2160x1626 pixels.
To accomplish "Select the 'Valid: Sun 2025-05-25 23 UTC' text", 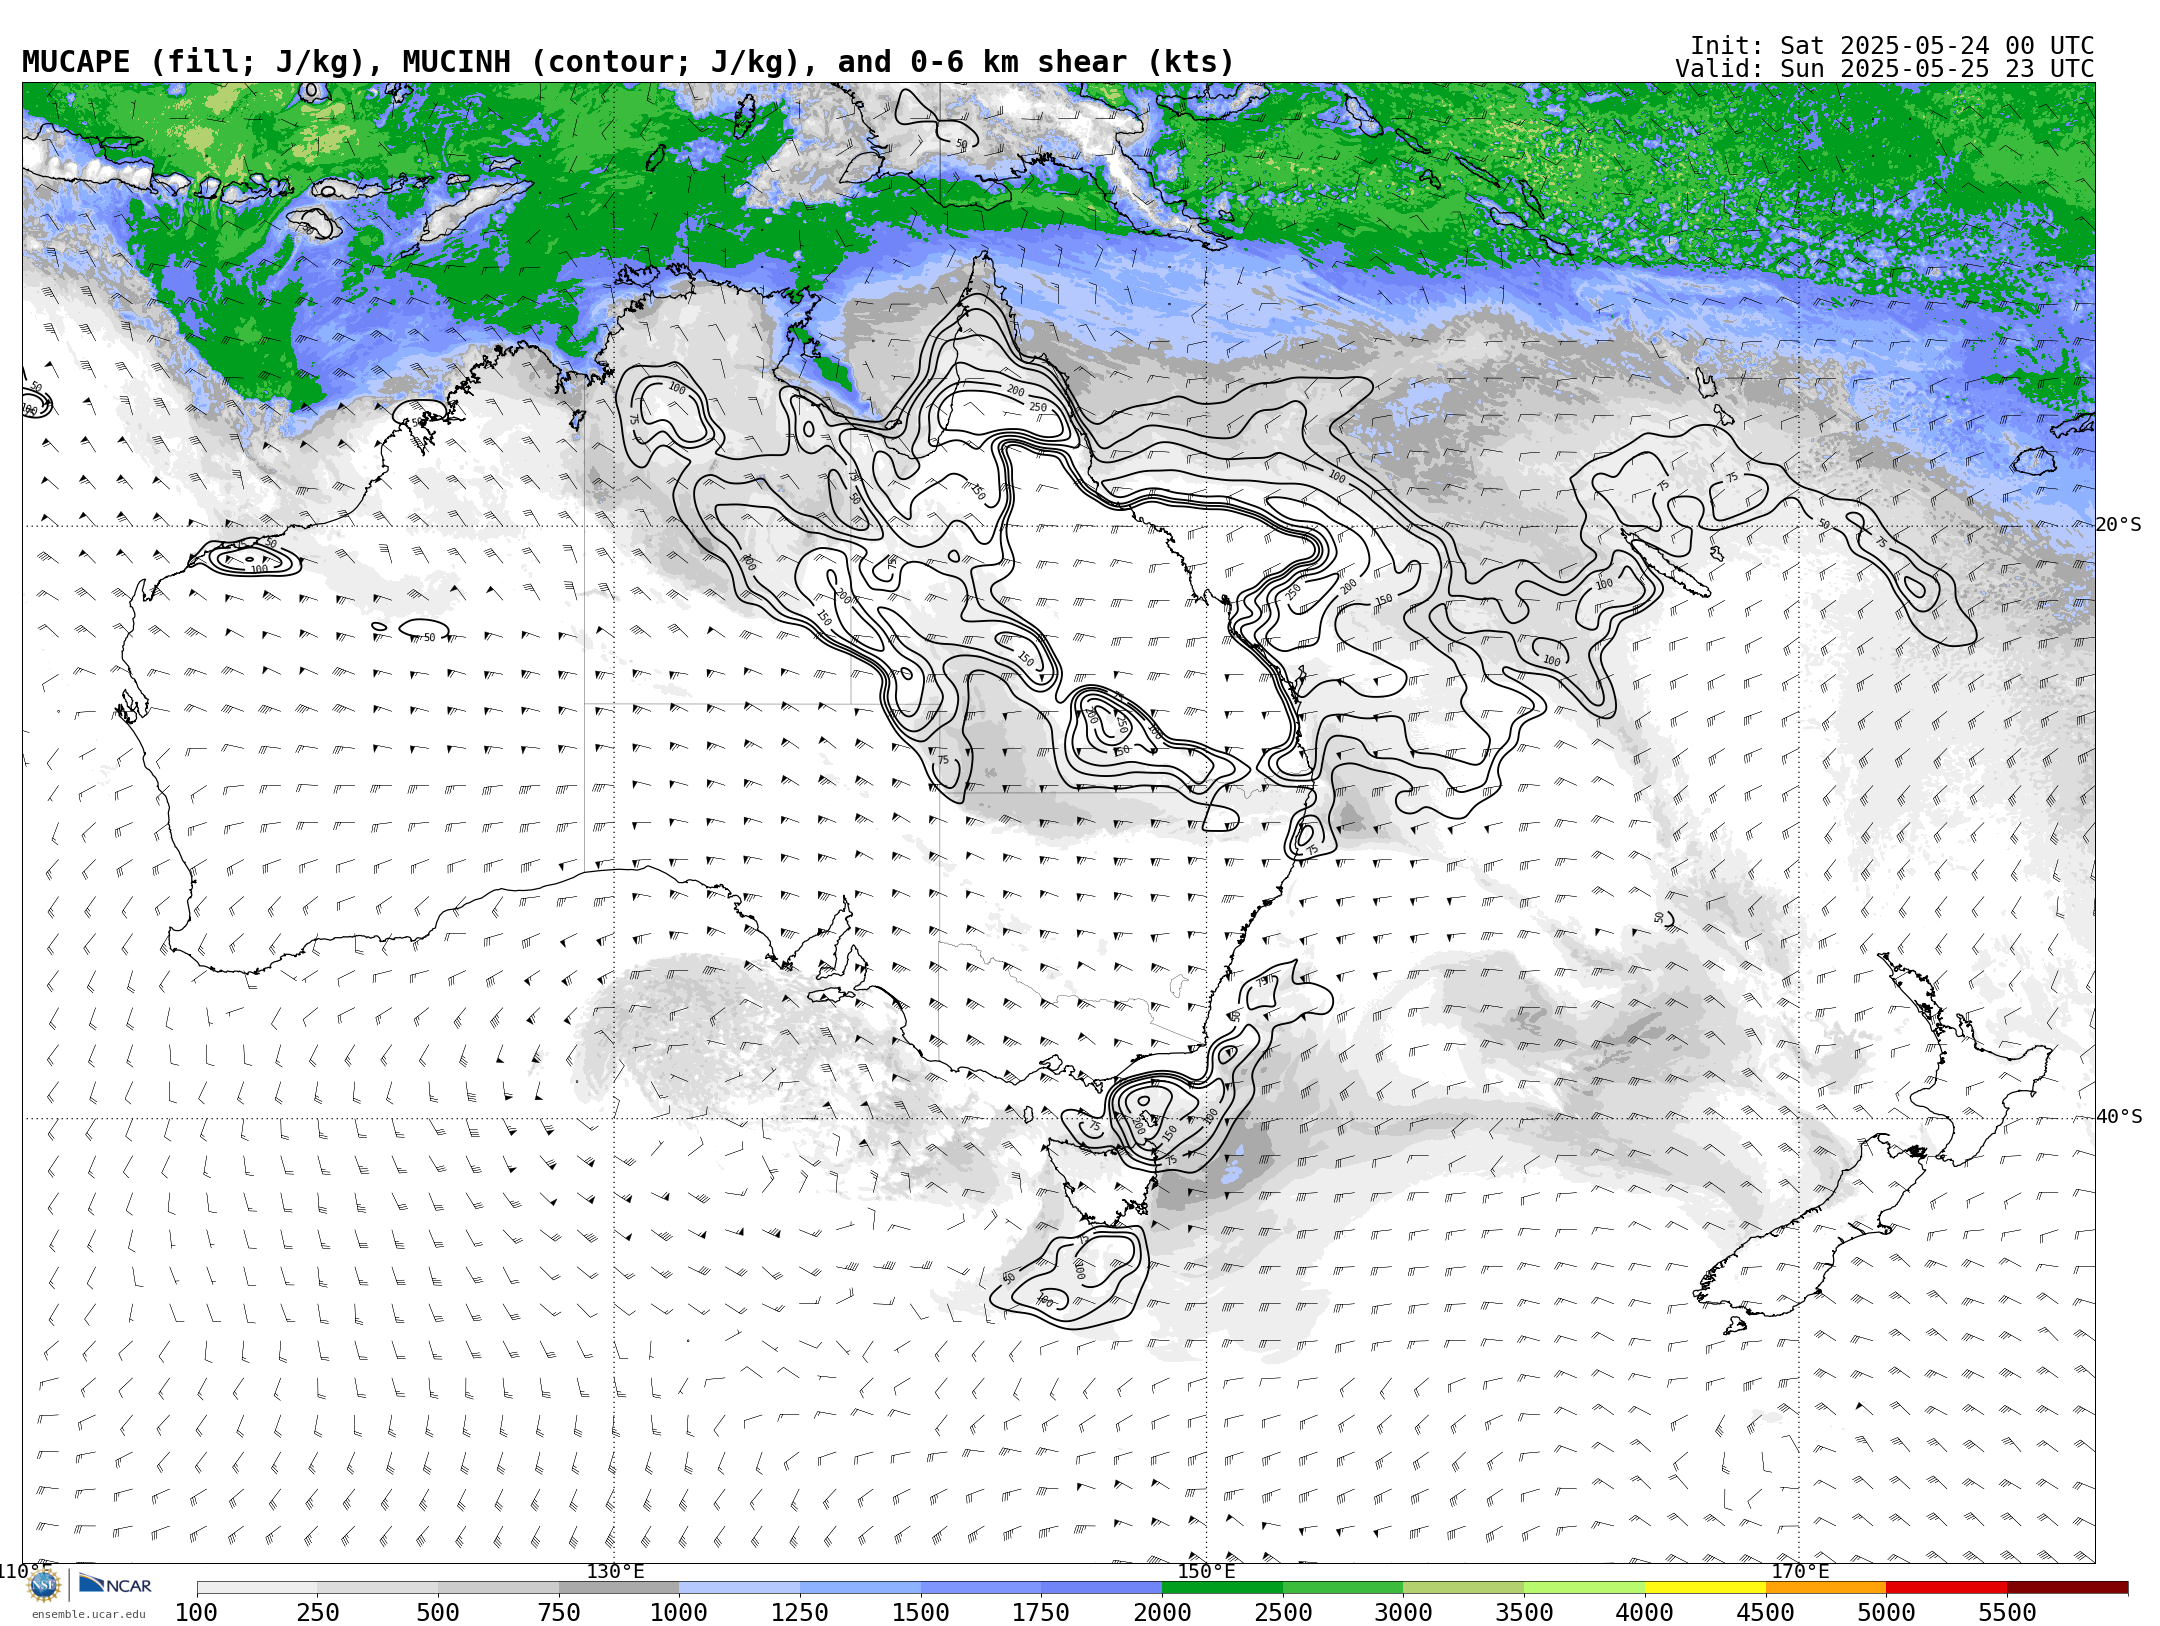I will (1885, 69).
